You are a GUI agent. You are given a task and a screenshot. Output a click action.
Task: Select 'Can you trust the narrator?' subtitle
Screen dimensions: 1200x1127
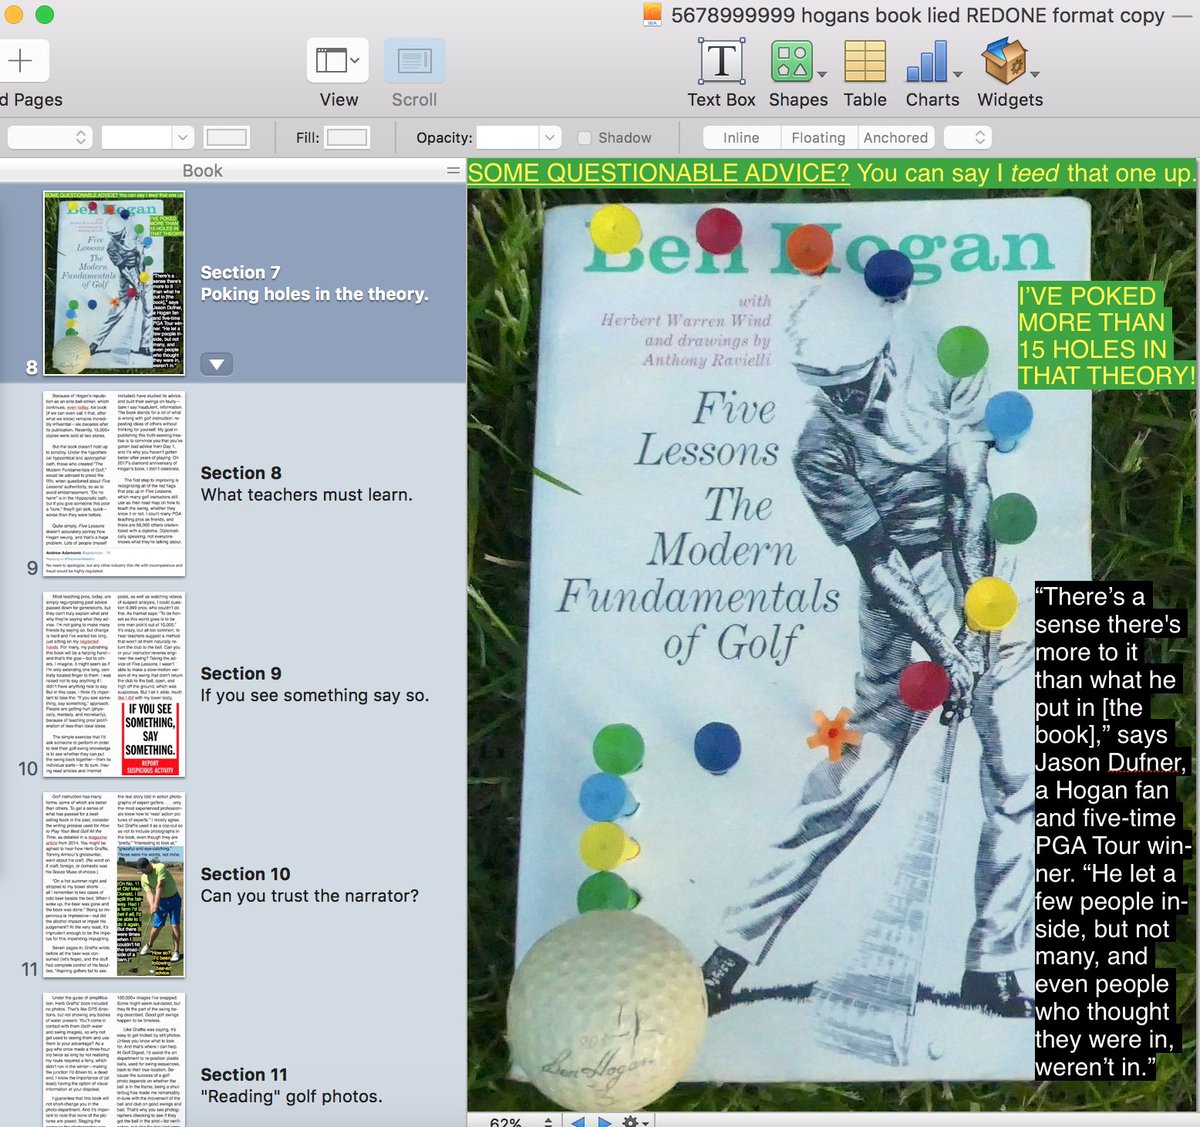[309, 896]
